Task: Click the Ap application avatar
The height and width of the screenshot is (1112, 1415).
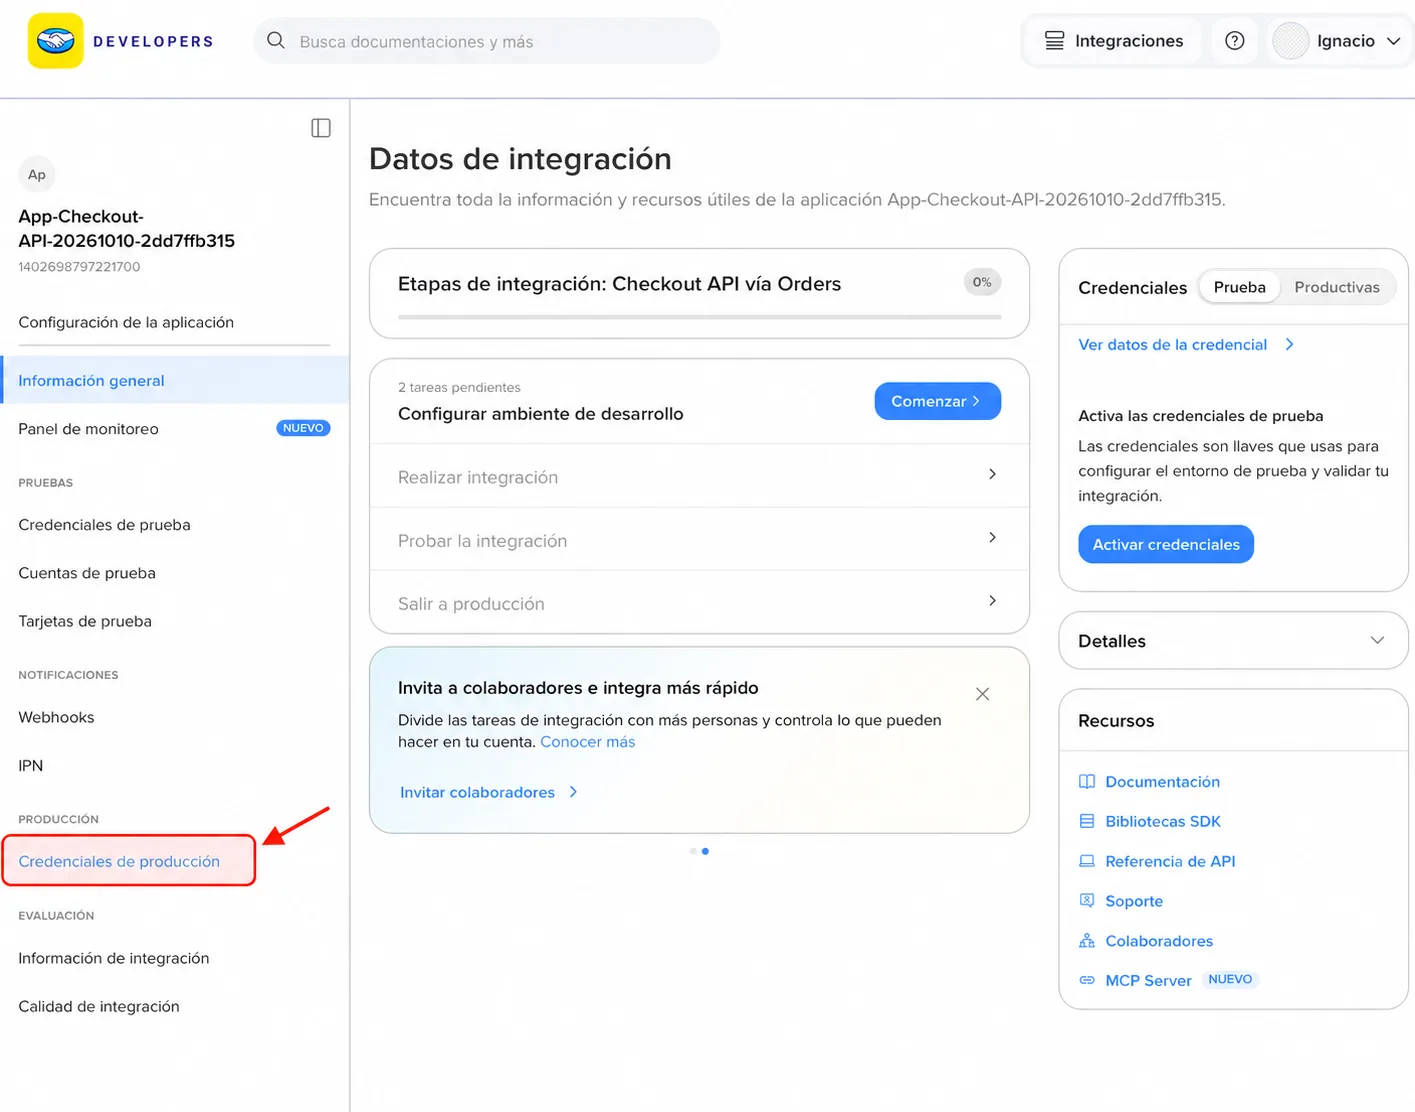Action: (x=37, y=175)
